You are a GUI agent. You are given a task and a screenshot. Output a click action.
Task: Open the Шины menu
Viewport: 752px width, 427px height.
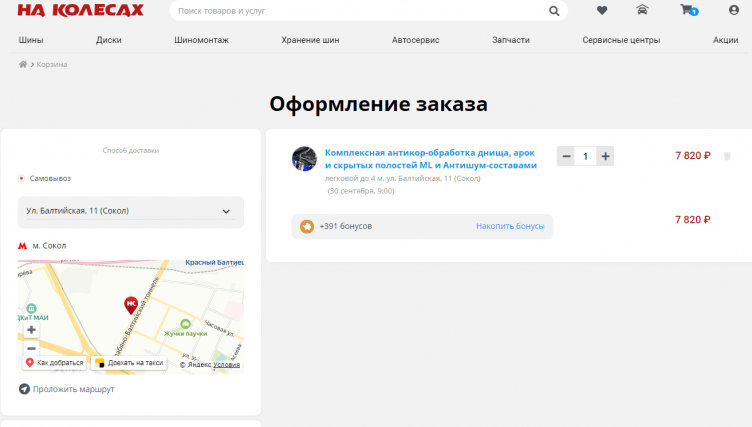click(x=31, y=40)
